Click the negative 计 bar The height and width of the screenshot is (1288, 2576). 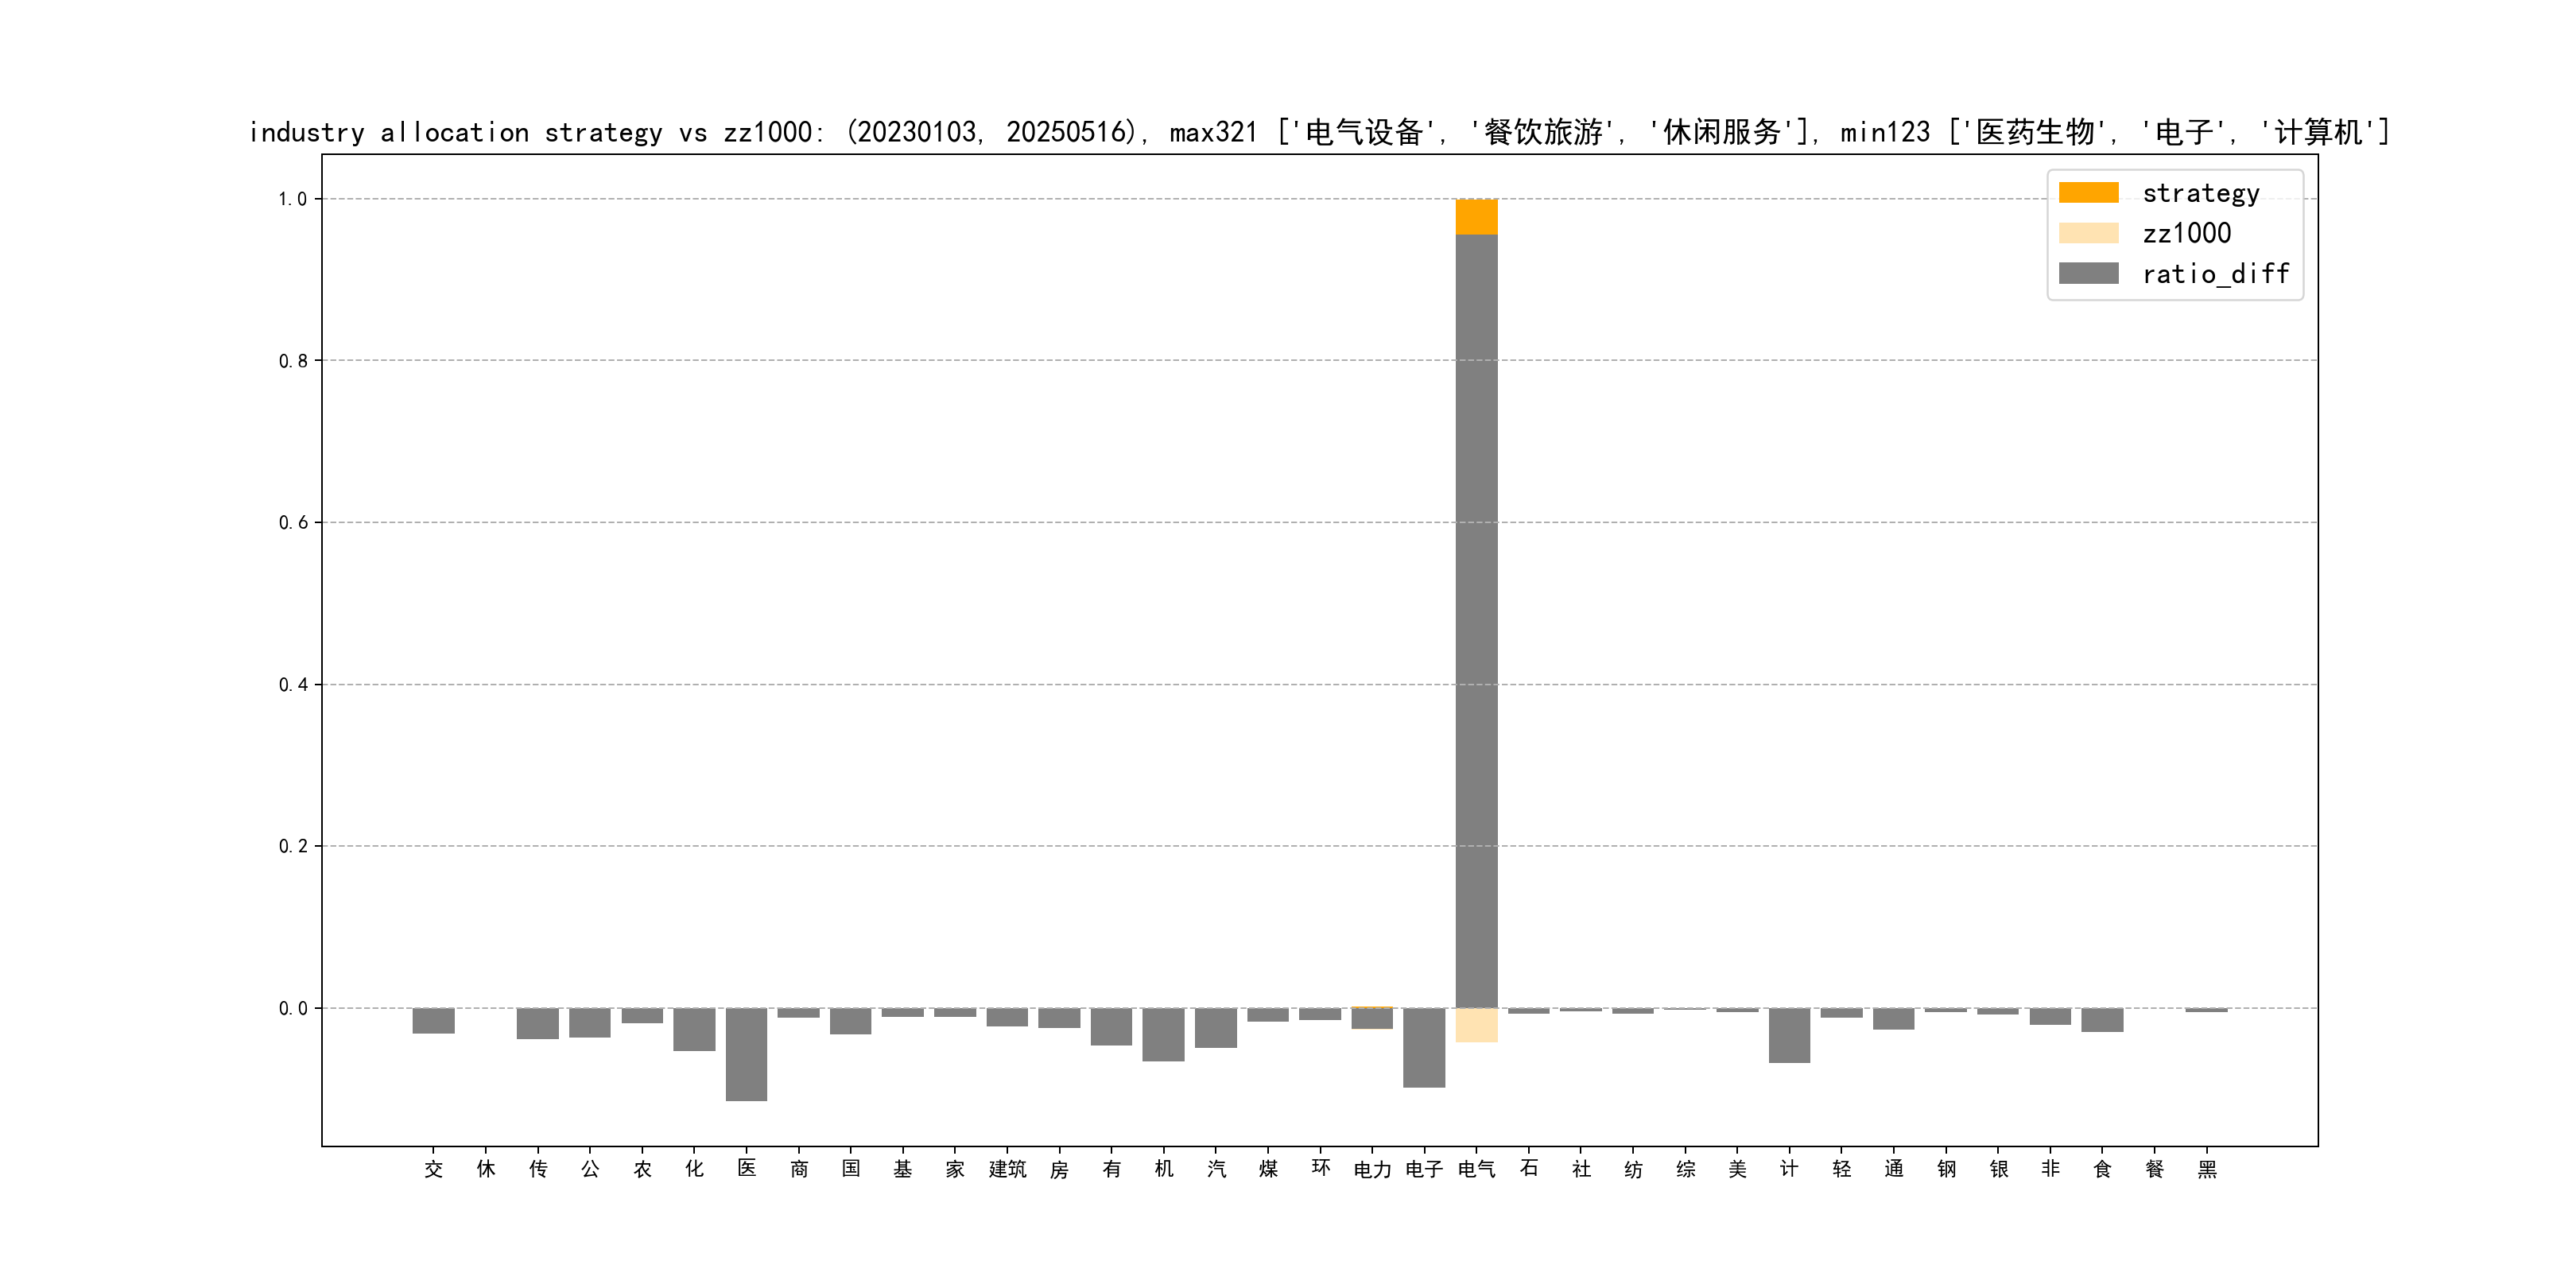point(1789,1035)
